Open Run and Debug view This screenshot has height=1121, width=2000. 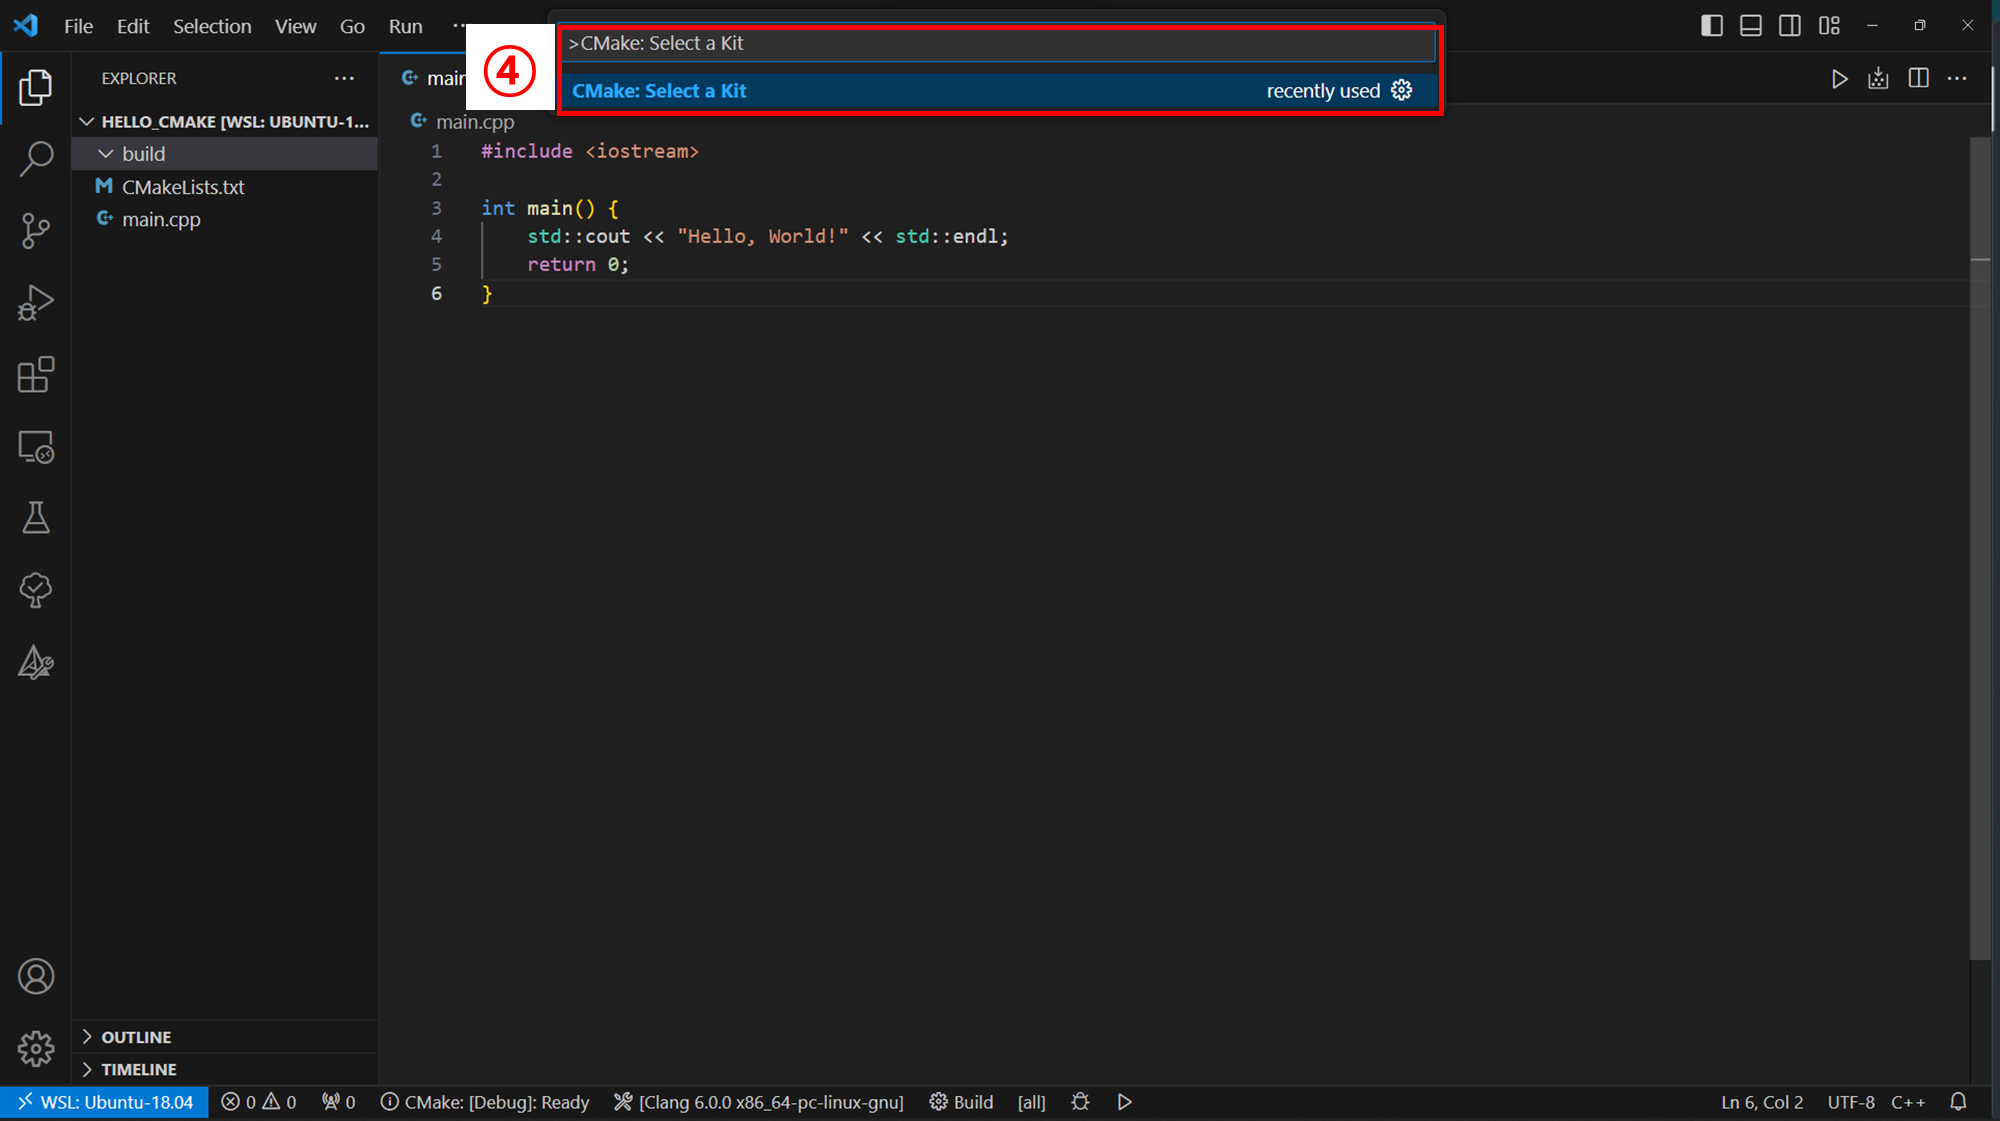tap(36, 302)
